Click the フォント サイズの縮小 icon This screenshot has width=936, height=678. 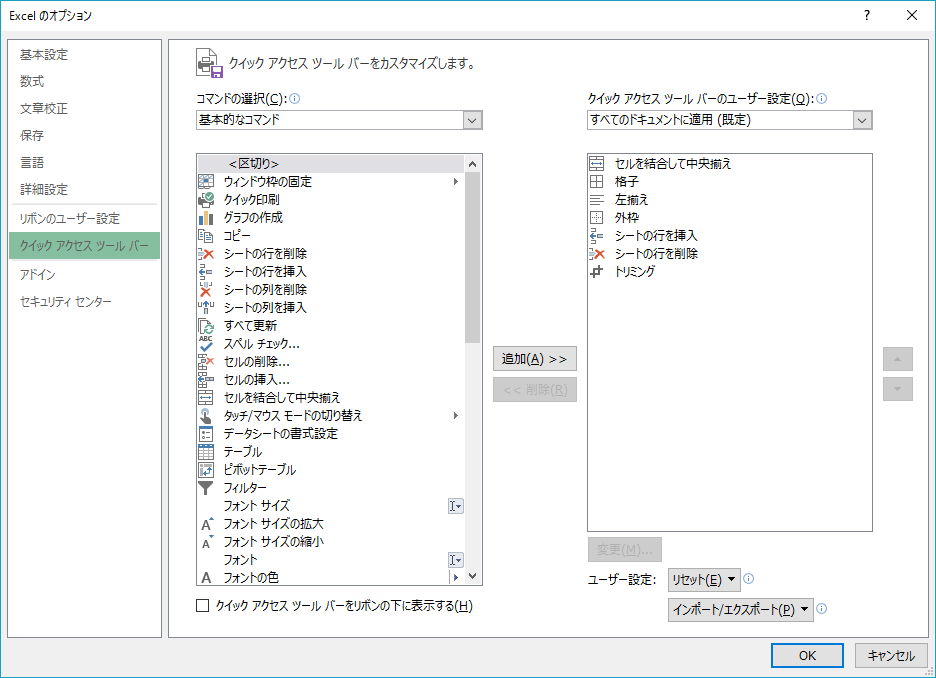pos(207,541)
